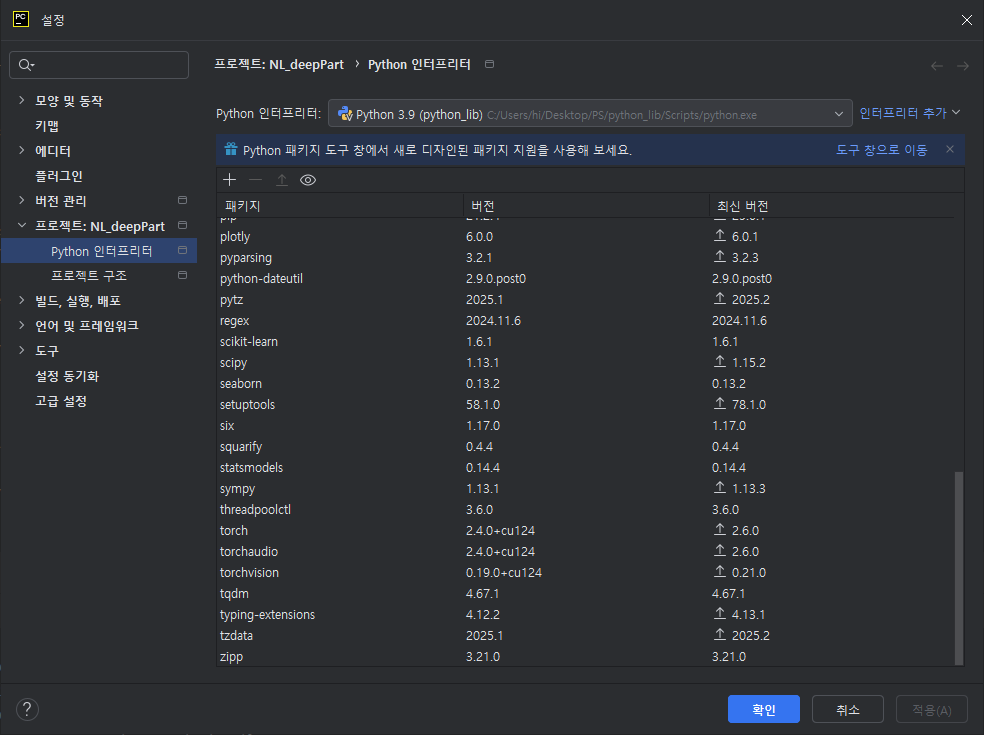This screenshot has width=984, height=735.
Task: Open 인터프리터 추가 dropdown menu
Action: (x=909, y=113)
